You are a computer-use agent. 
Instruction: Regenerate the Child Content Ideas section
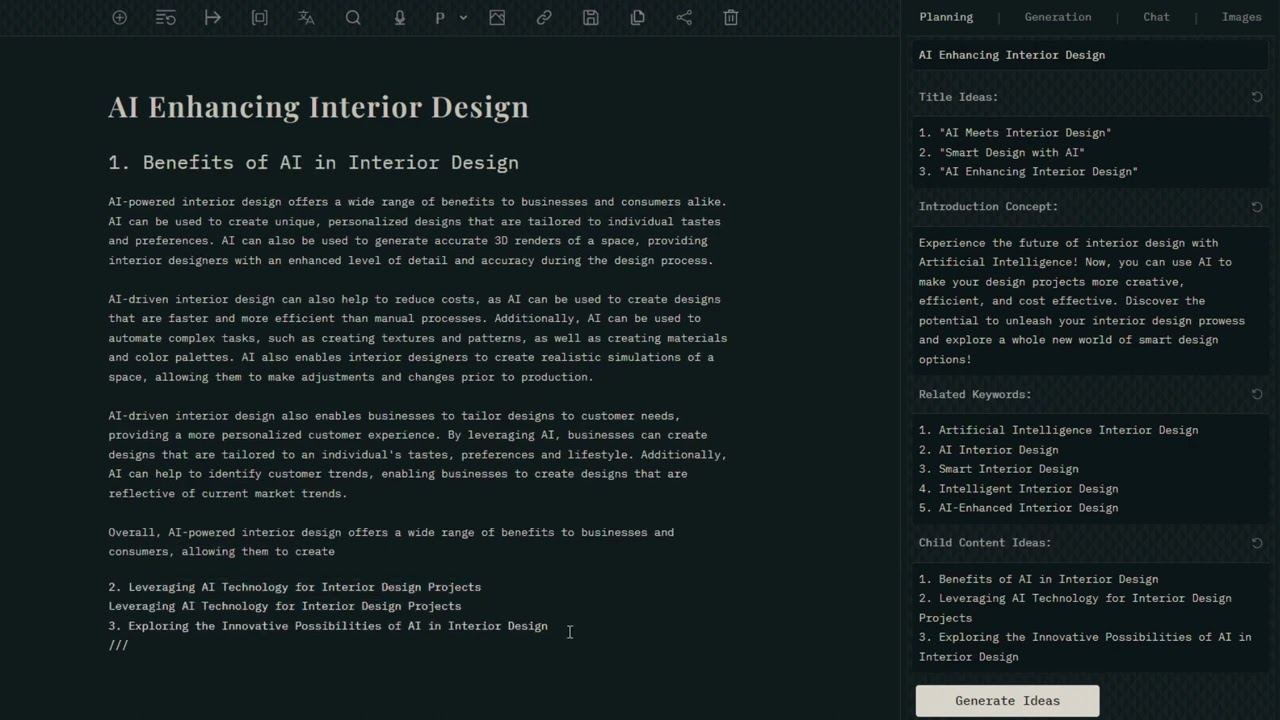click(1257, 543)
